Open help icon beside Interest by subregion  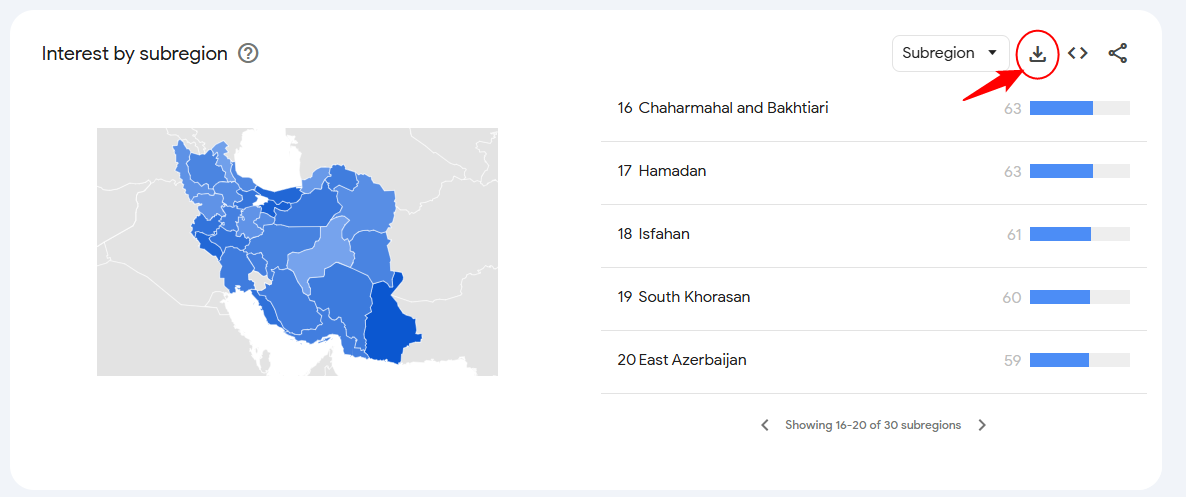pos(248,54)
